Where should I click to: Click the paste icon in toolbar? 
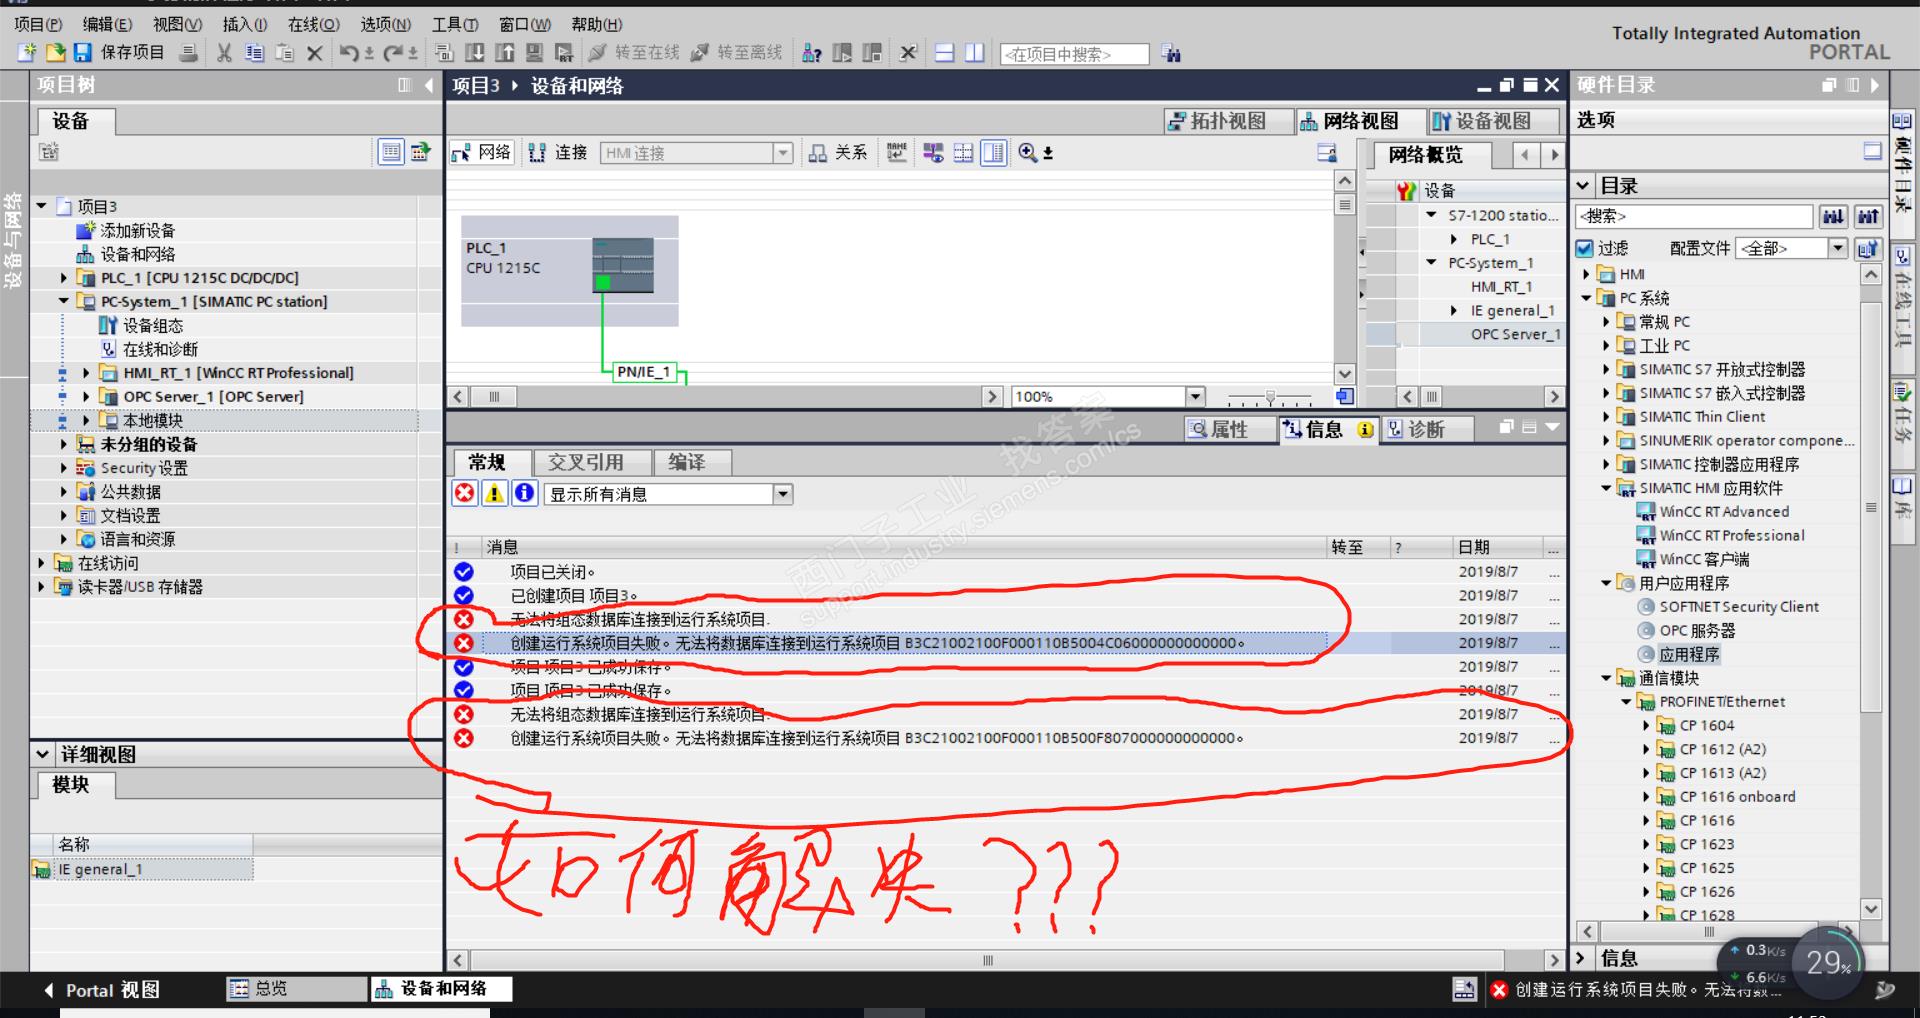[285, 53]
